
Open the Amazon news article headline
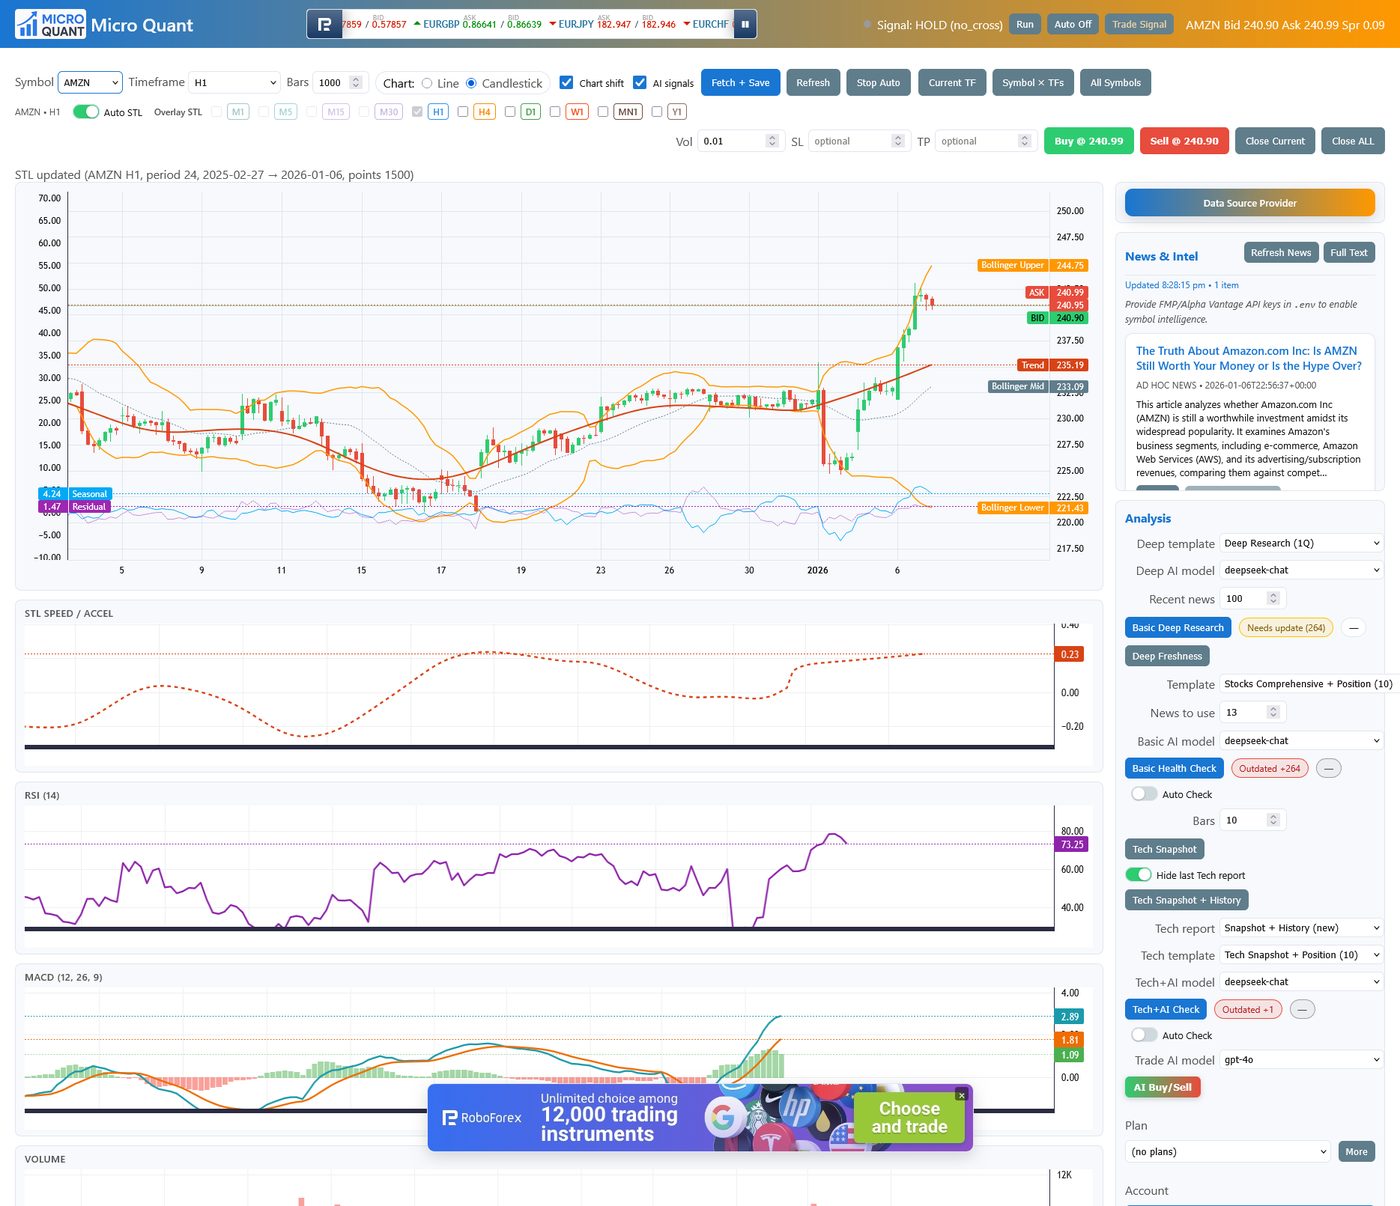click(1248, 358)
